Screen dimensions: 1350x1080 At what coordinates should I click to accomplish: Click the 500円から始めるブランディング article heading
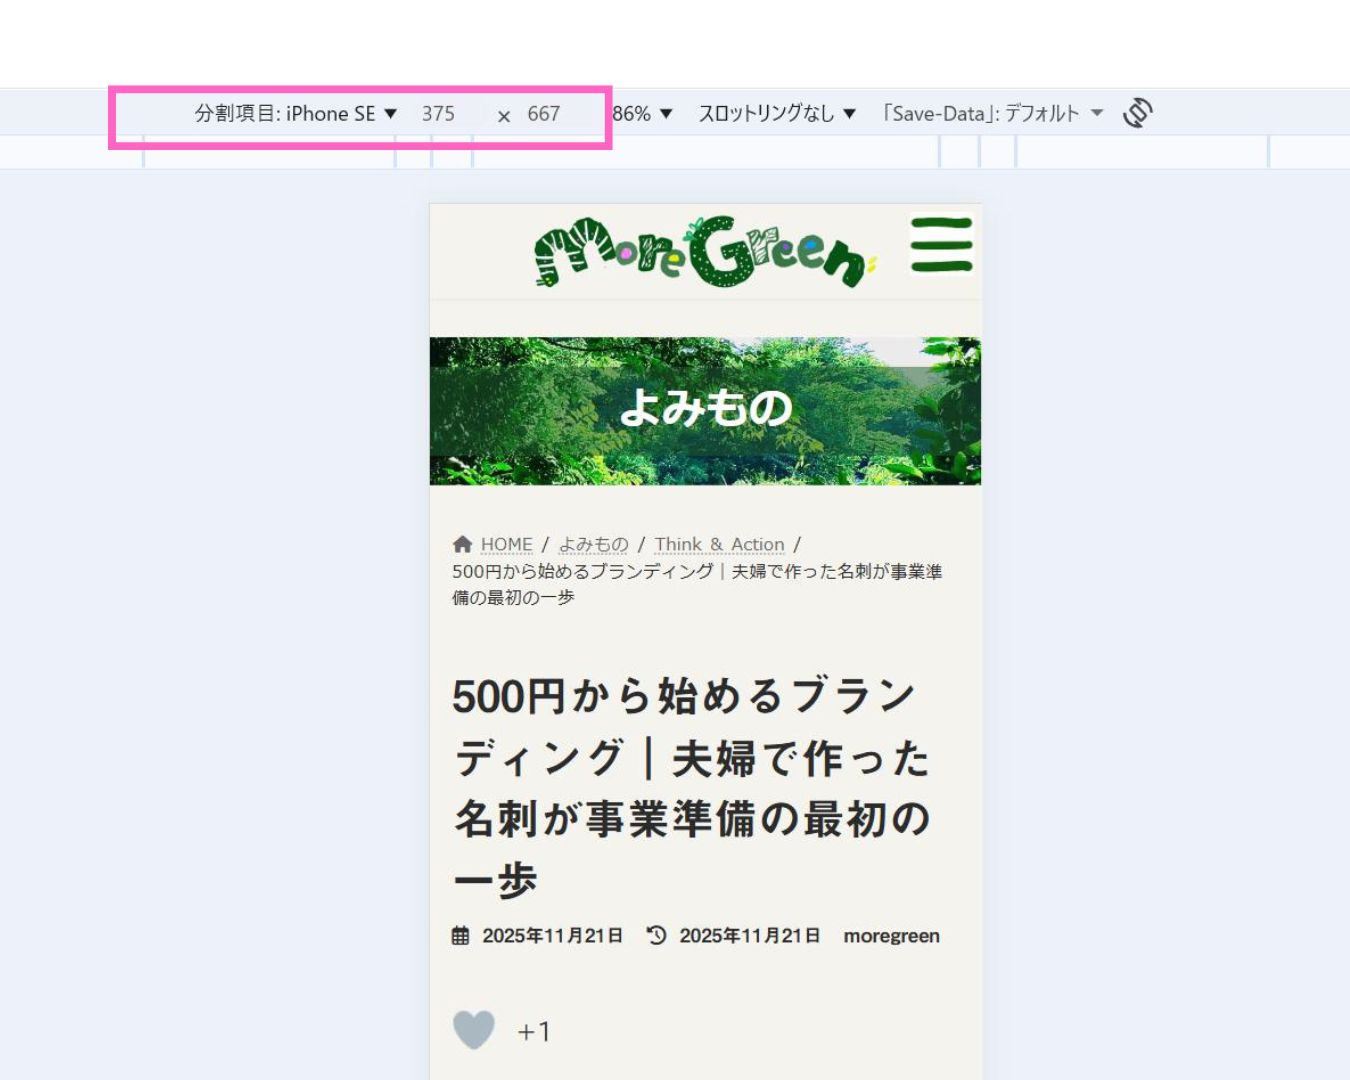pyautogui.click(x=692, y=787)
